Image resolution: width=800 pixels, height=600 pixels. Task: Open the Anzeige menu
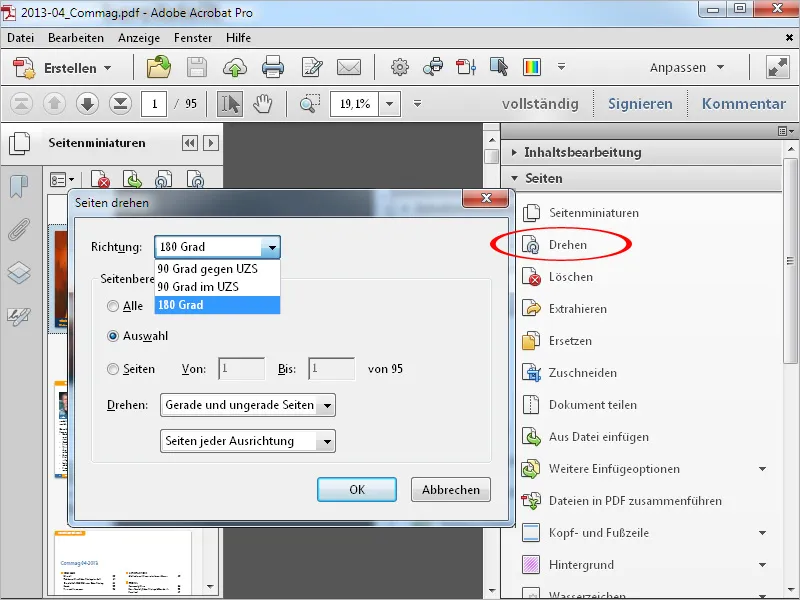(139, 38)
